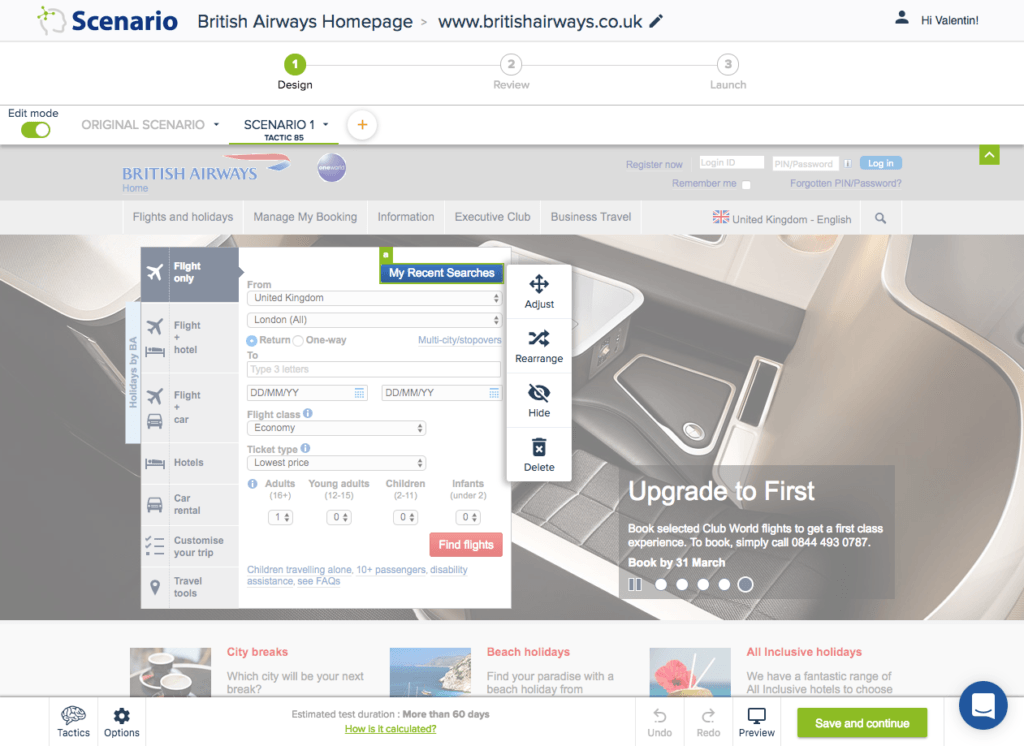The width and height of the screenshot is (1024, 746).
Task: Switch to the Flight only tab
Action: click(190, 273)
